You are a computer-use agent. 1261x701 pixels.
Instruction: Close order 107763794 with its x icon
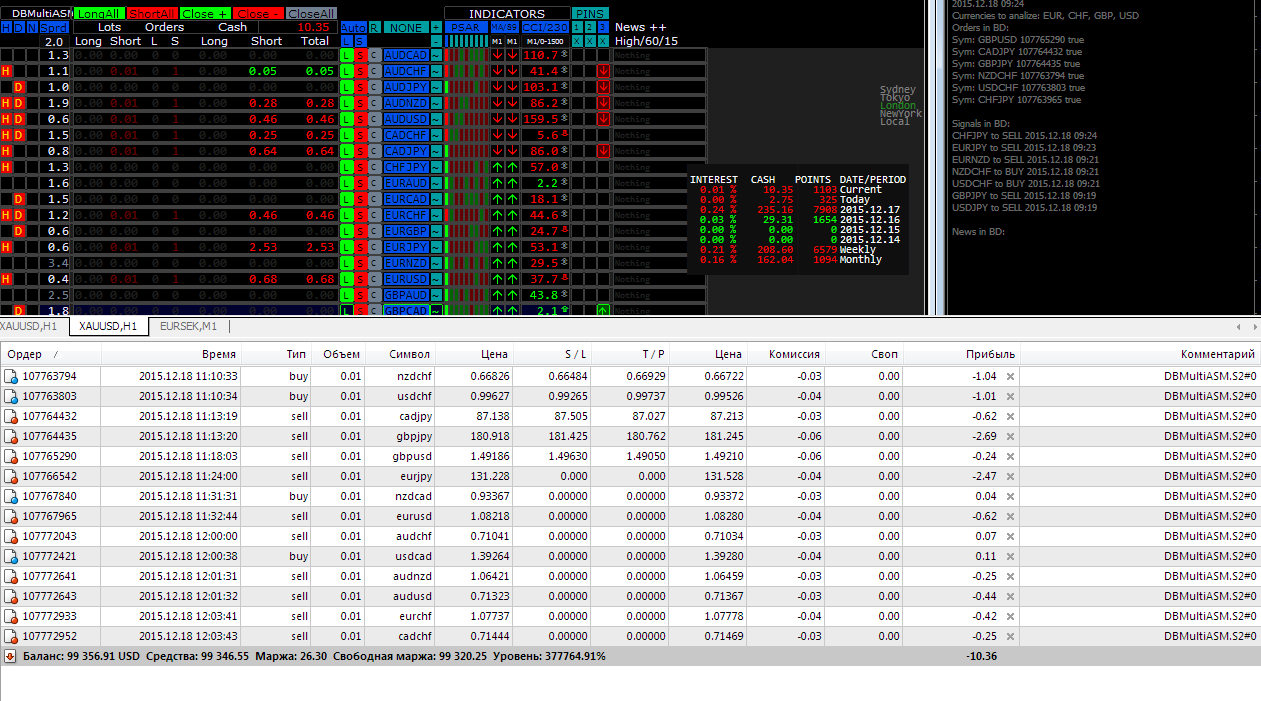tap(1010, 376)
